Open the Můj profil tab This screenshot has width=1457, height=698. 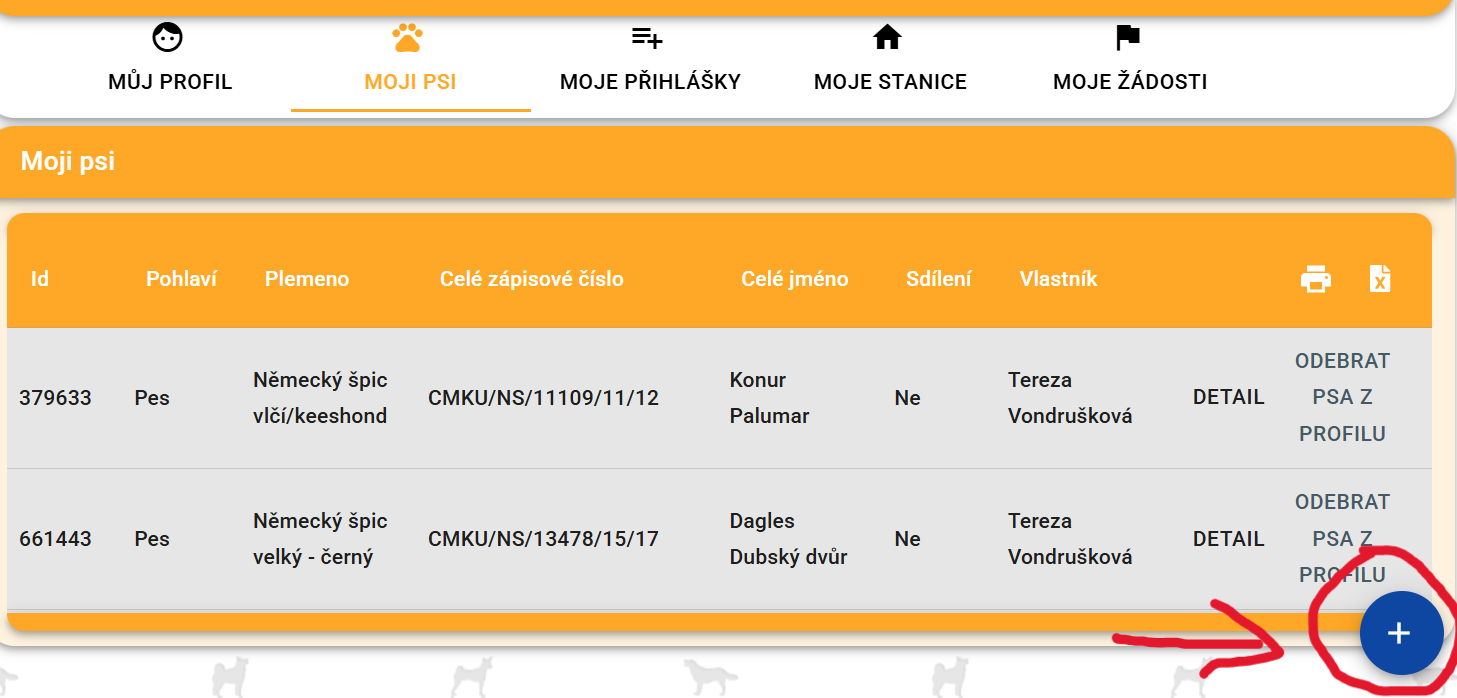[x=170, y=81]
